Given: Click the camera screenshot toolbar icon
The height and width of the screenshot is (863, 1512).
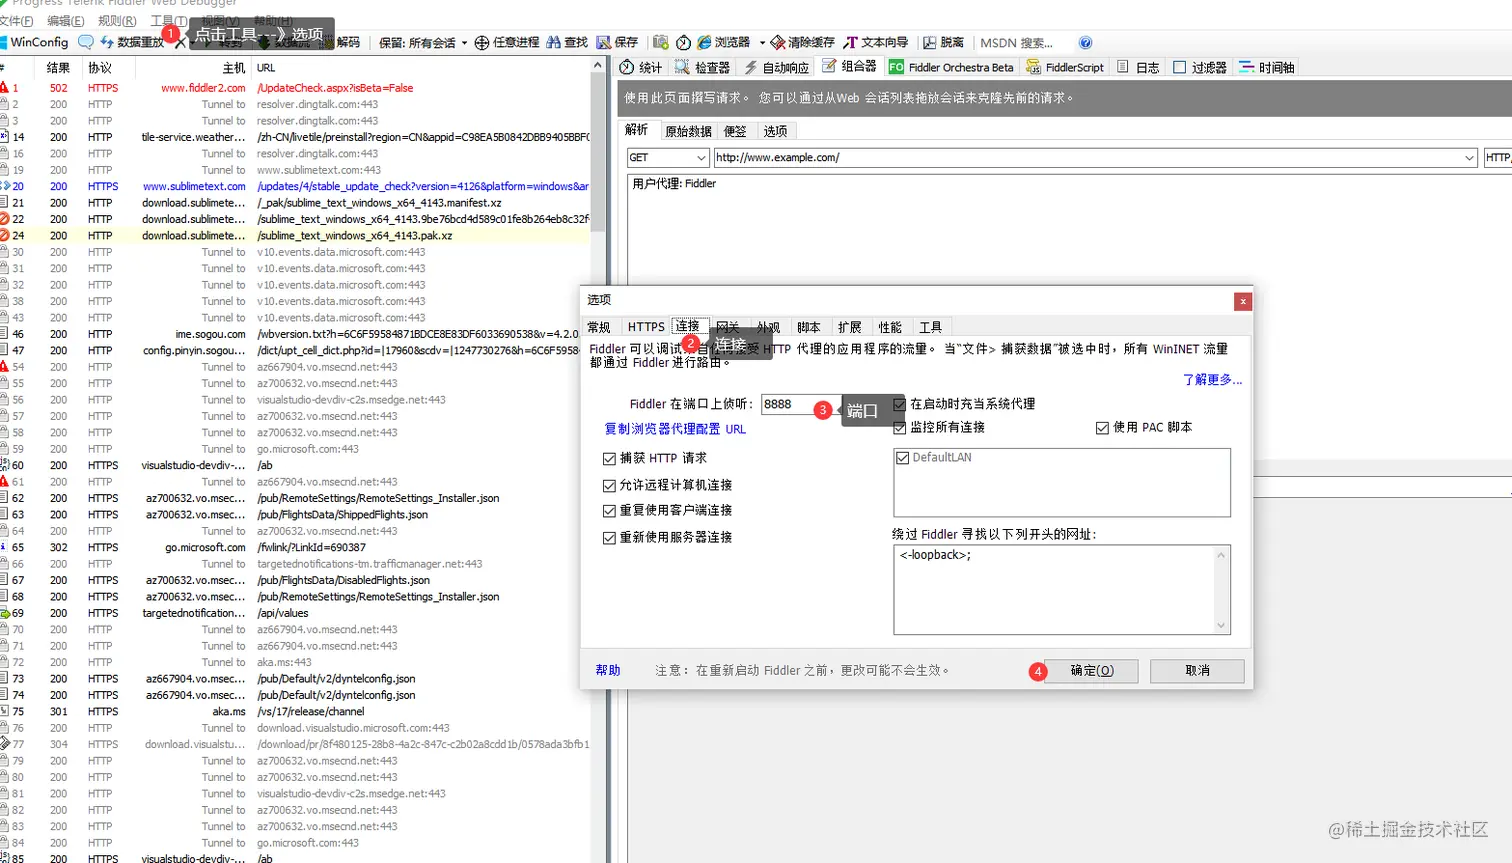Looking at the screenshot, I should pos(660,42).
